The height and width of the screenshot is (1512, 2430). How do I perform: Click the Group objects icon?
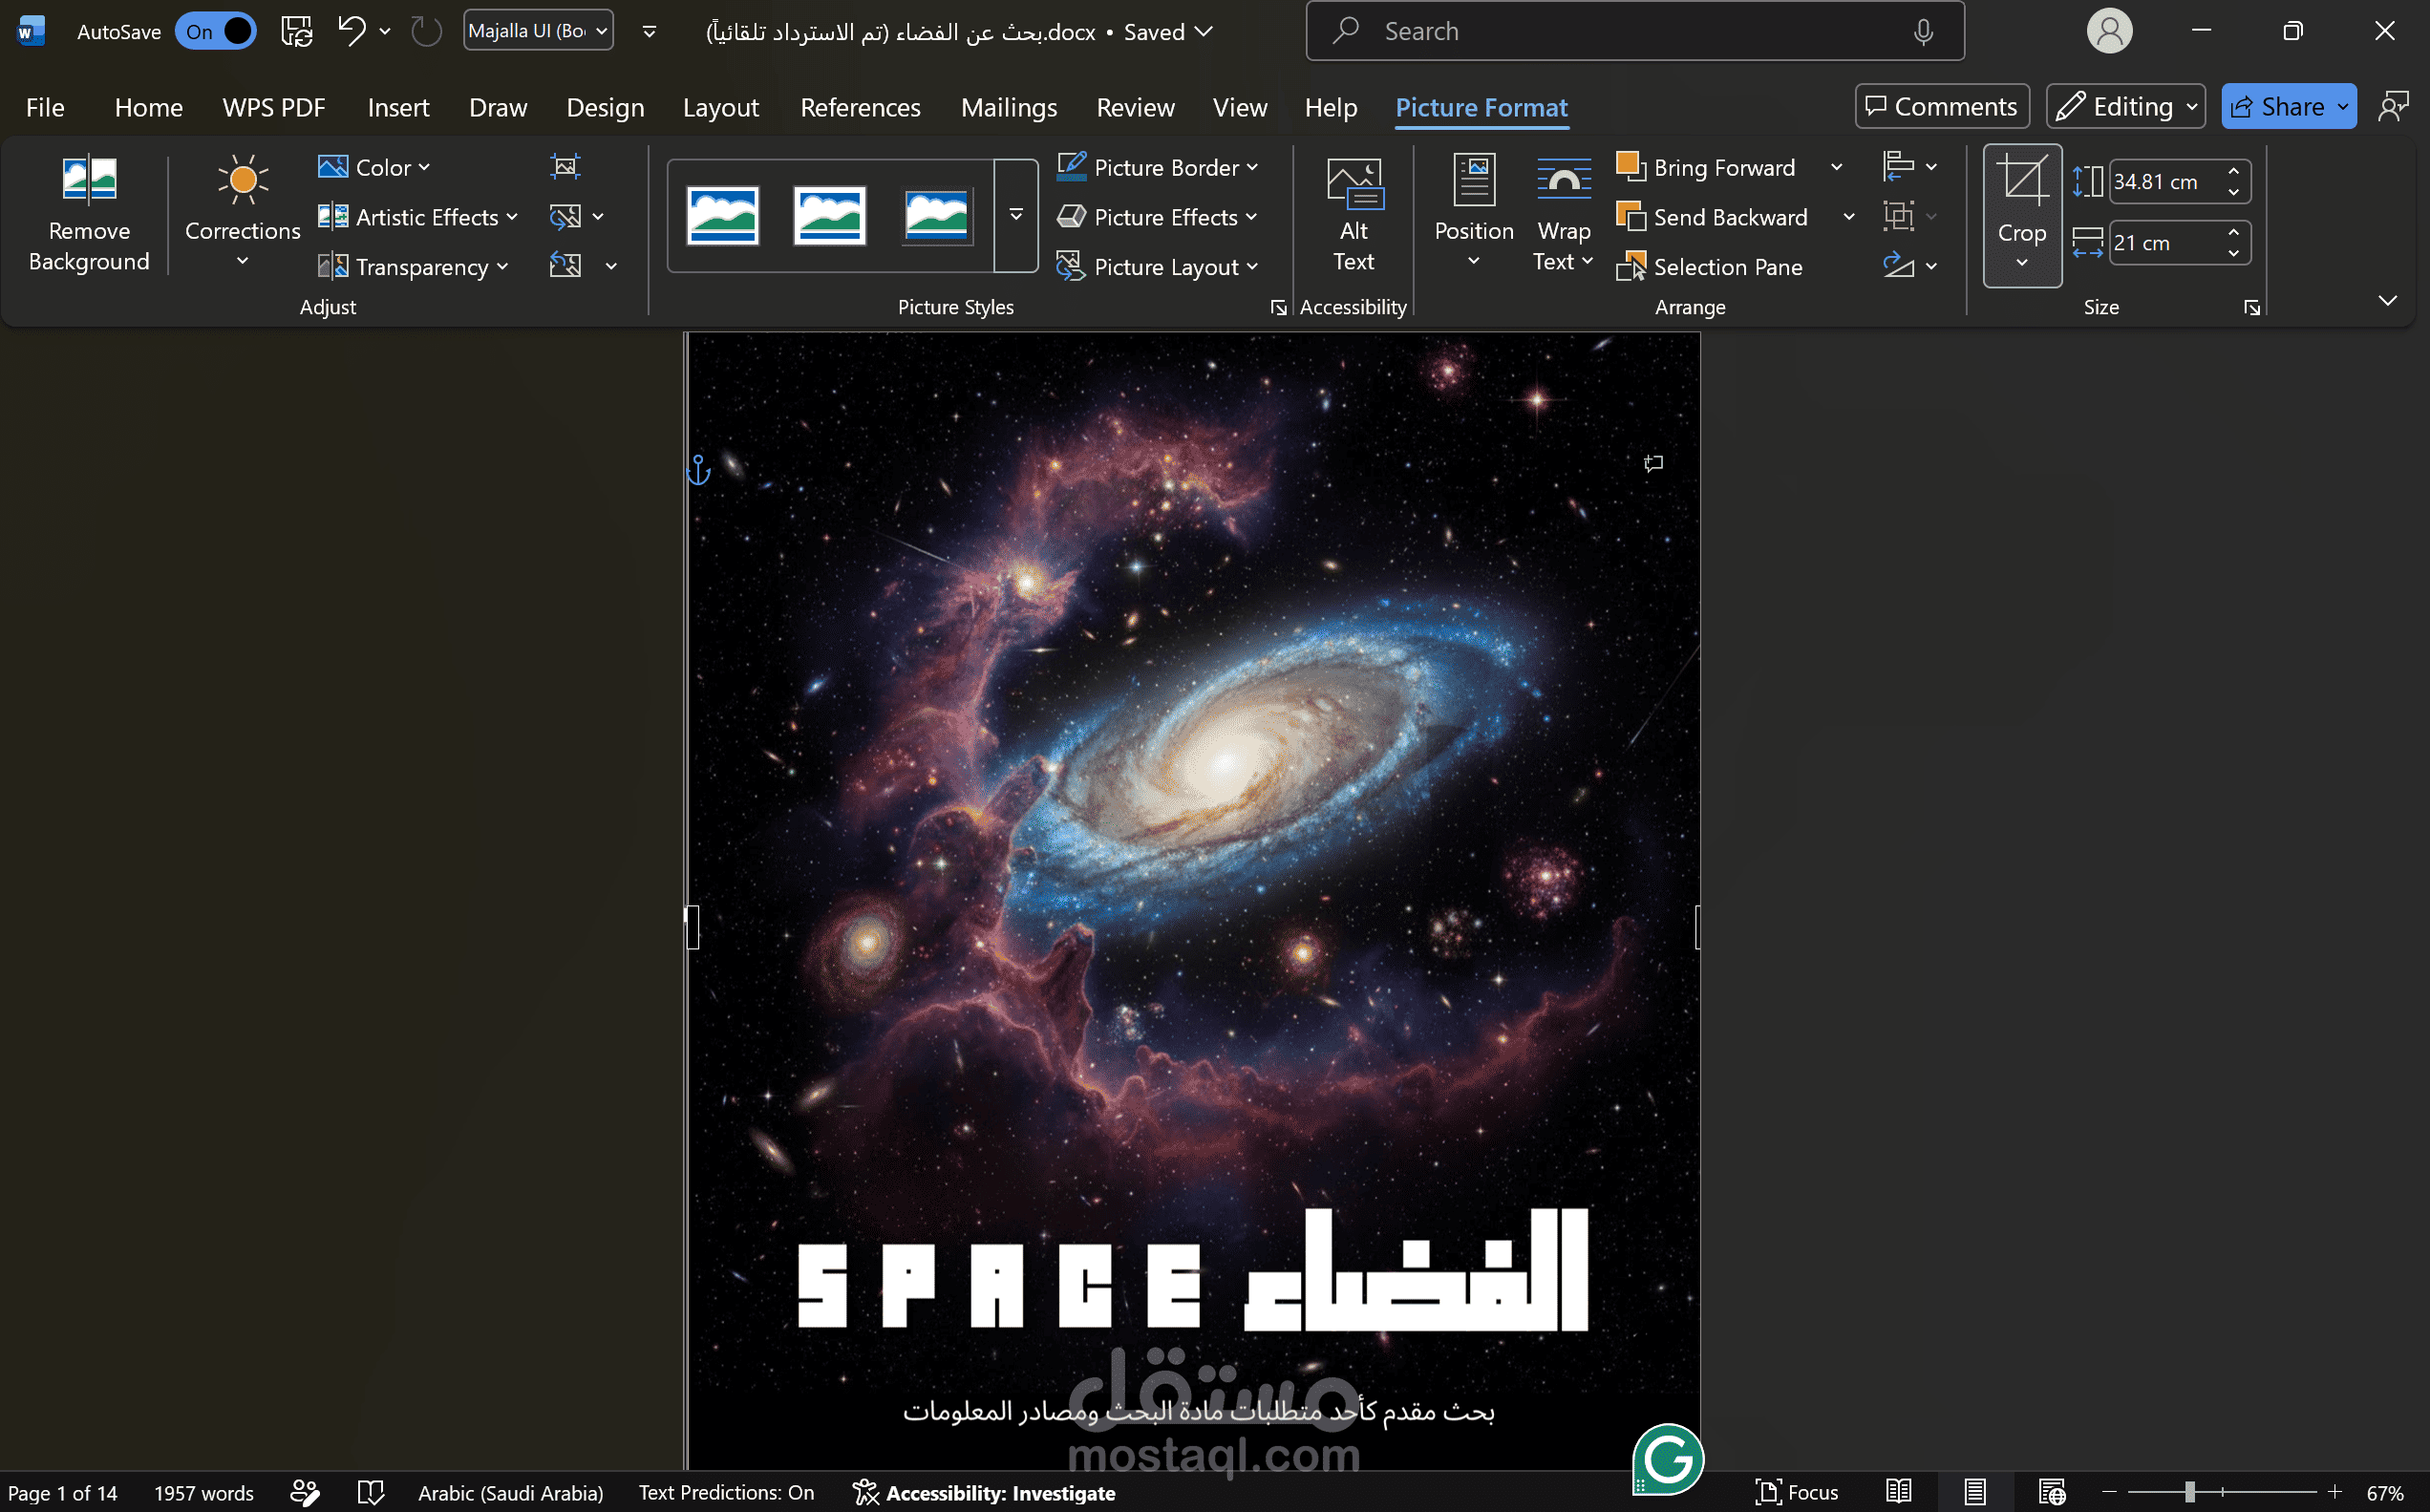[1898, 216]
